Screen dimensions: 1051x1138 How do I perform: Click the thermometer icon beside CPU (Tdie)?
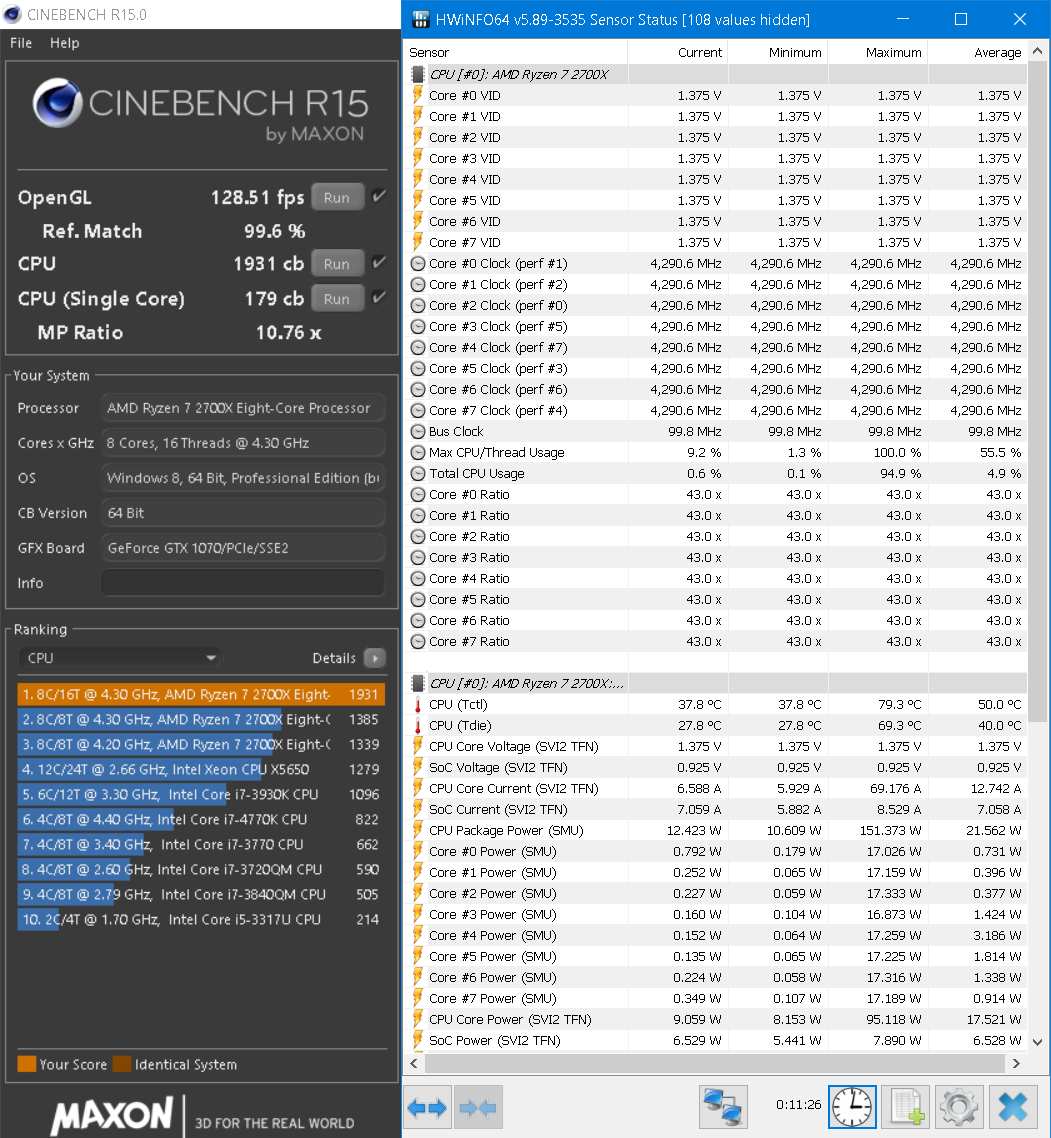(x=417, y=725)
